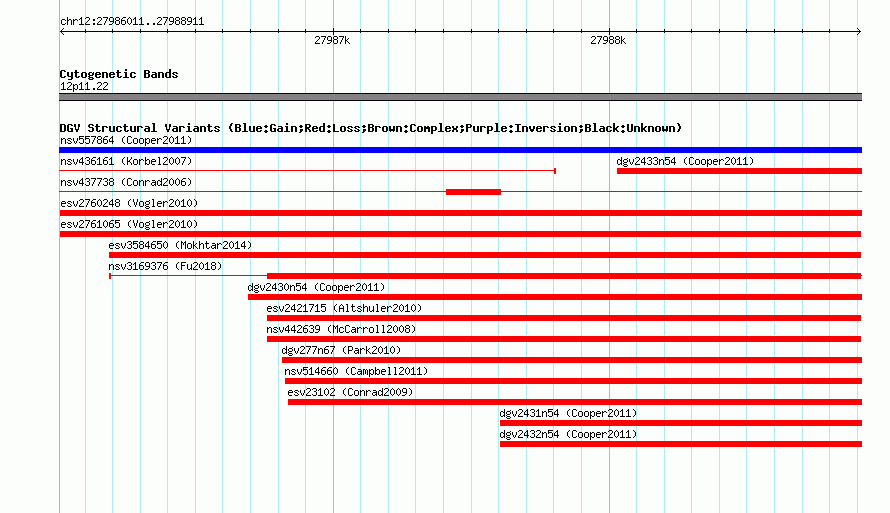Select the red bar under esv2760248
Screen dimensions: 890x513
tap(460, 213)
